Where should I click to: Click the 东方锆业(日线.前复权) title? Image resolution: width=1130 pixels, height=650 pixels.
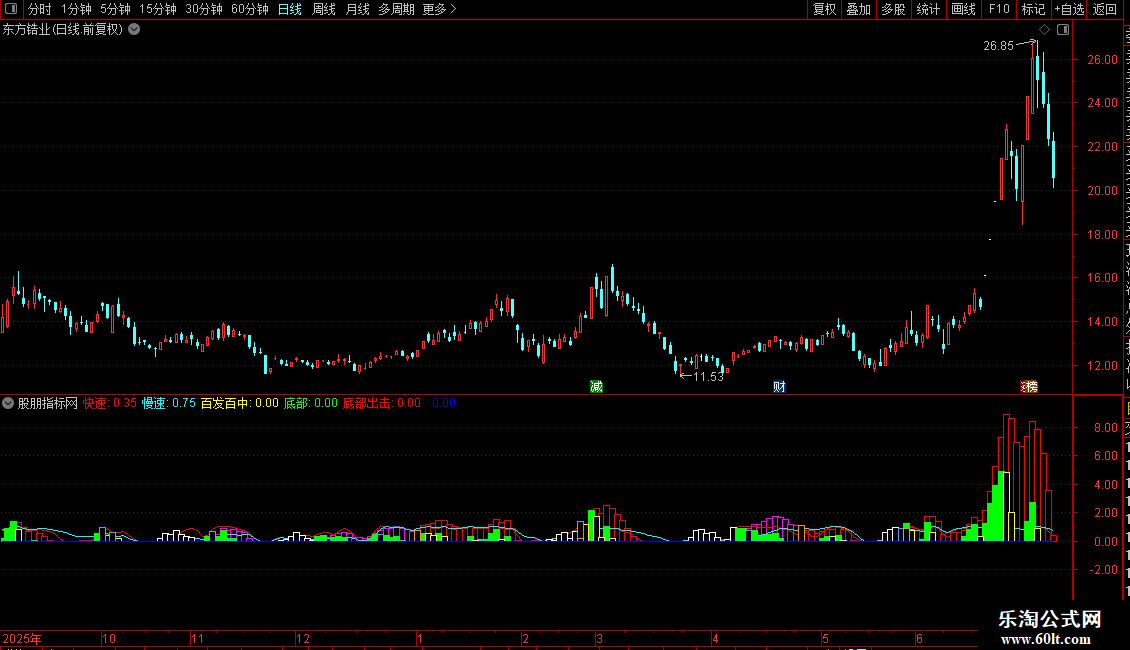[63, 30]
